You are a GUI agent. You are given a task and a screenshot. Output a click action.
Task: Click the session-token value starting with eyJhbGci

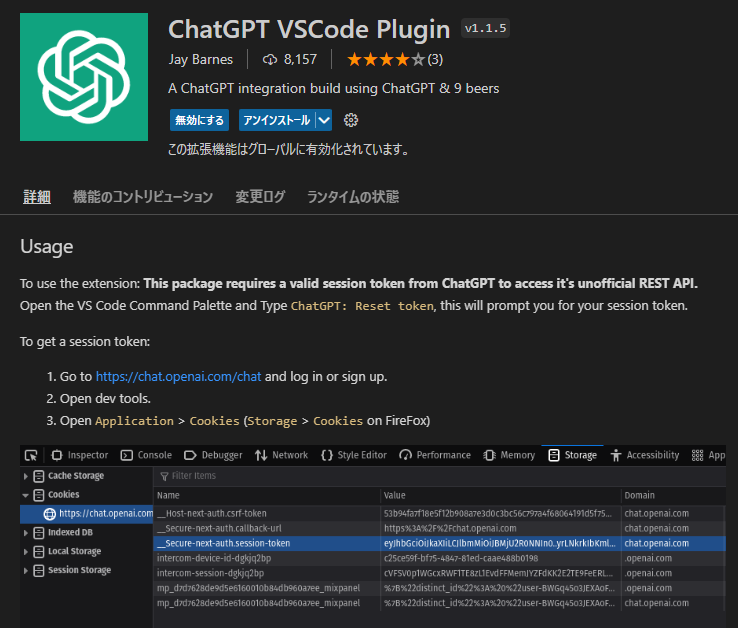(x=500, y=543)
